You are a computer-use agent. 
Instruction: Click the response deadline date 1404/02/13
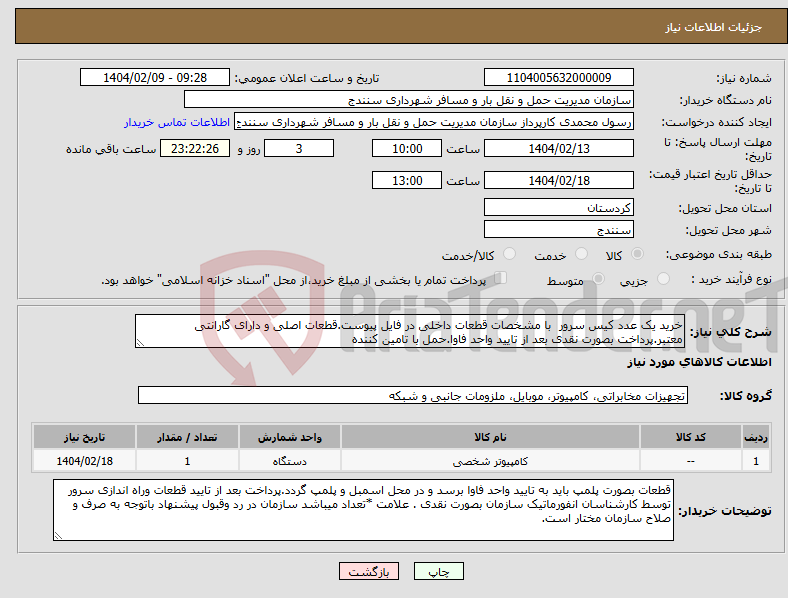(x=558, y=148)
